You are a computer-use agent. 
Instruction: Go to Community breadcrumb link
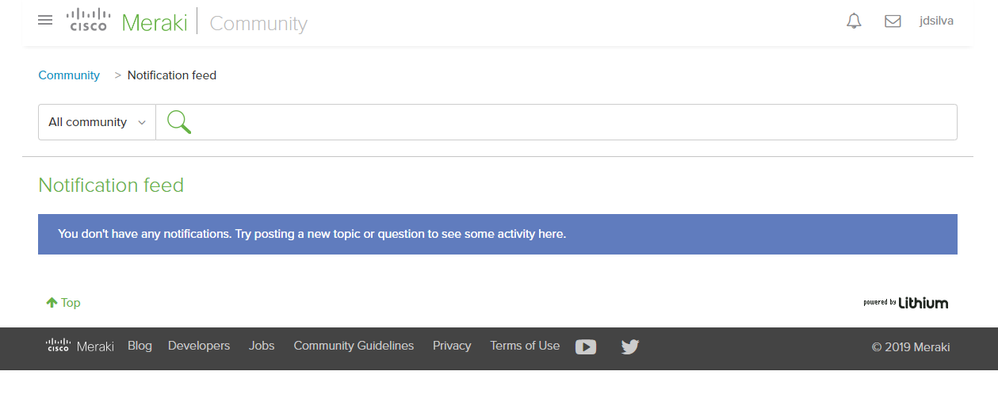tap(69, 75)
